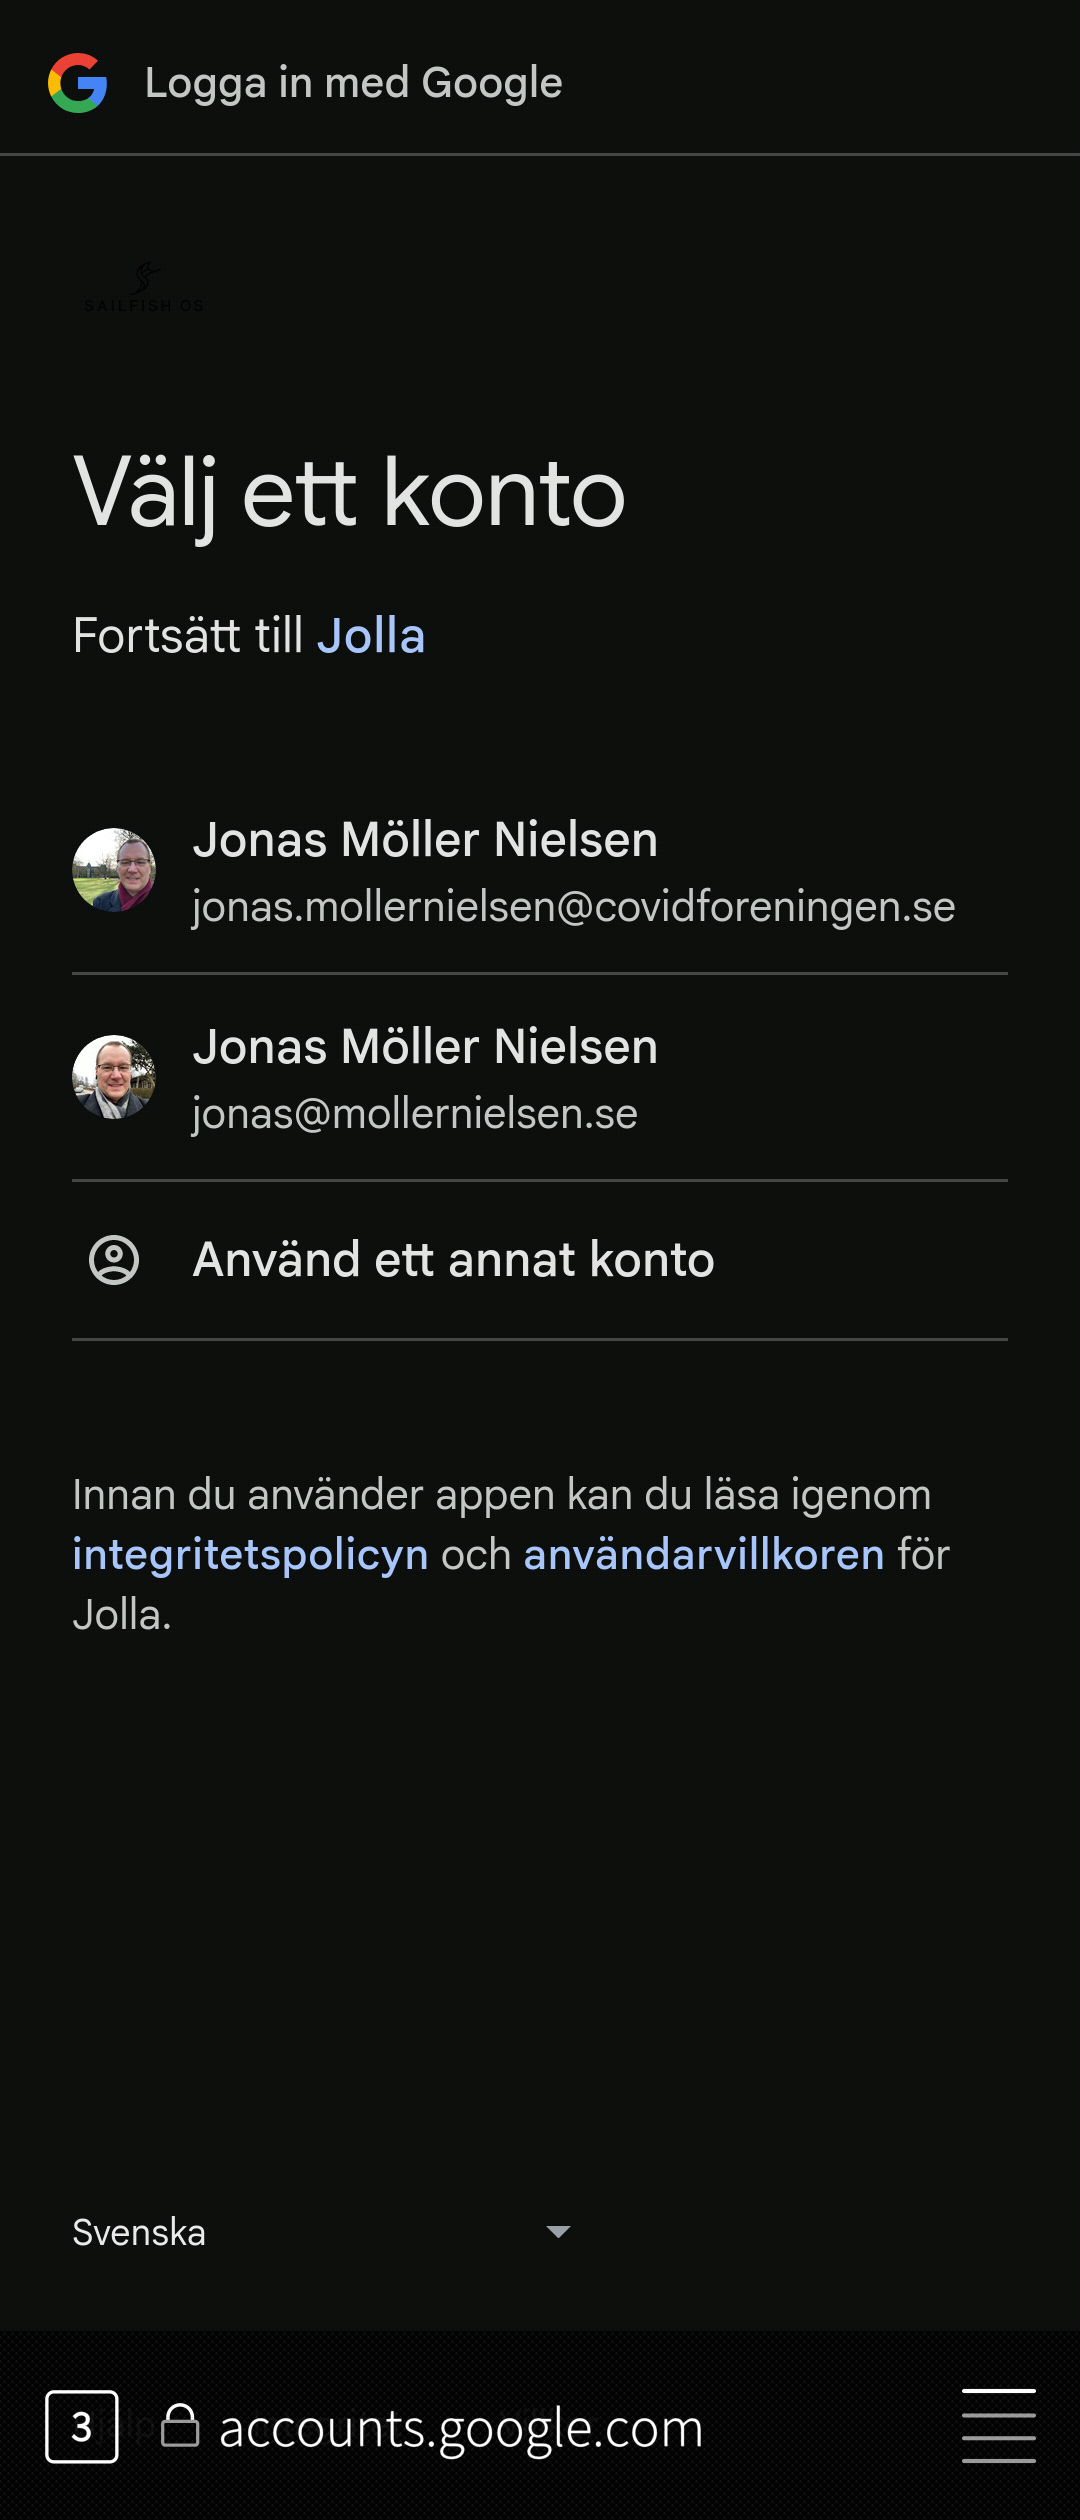Click the Sailfish OS app logo
The width and height of the screenshot is (1080, 2520).
(x=144, y=288)
